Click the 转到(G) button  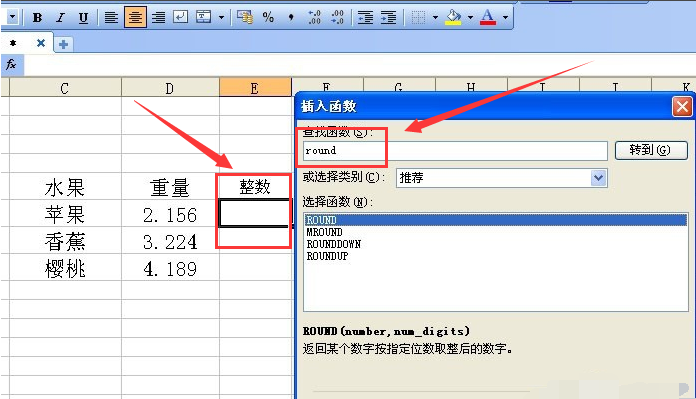(651, 150)
